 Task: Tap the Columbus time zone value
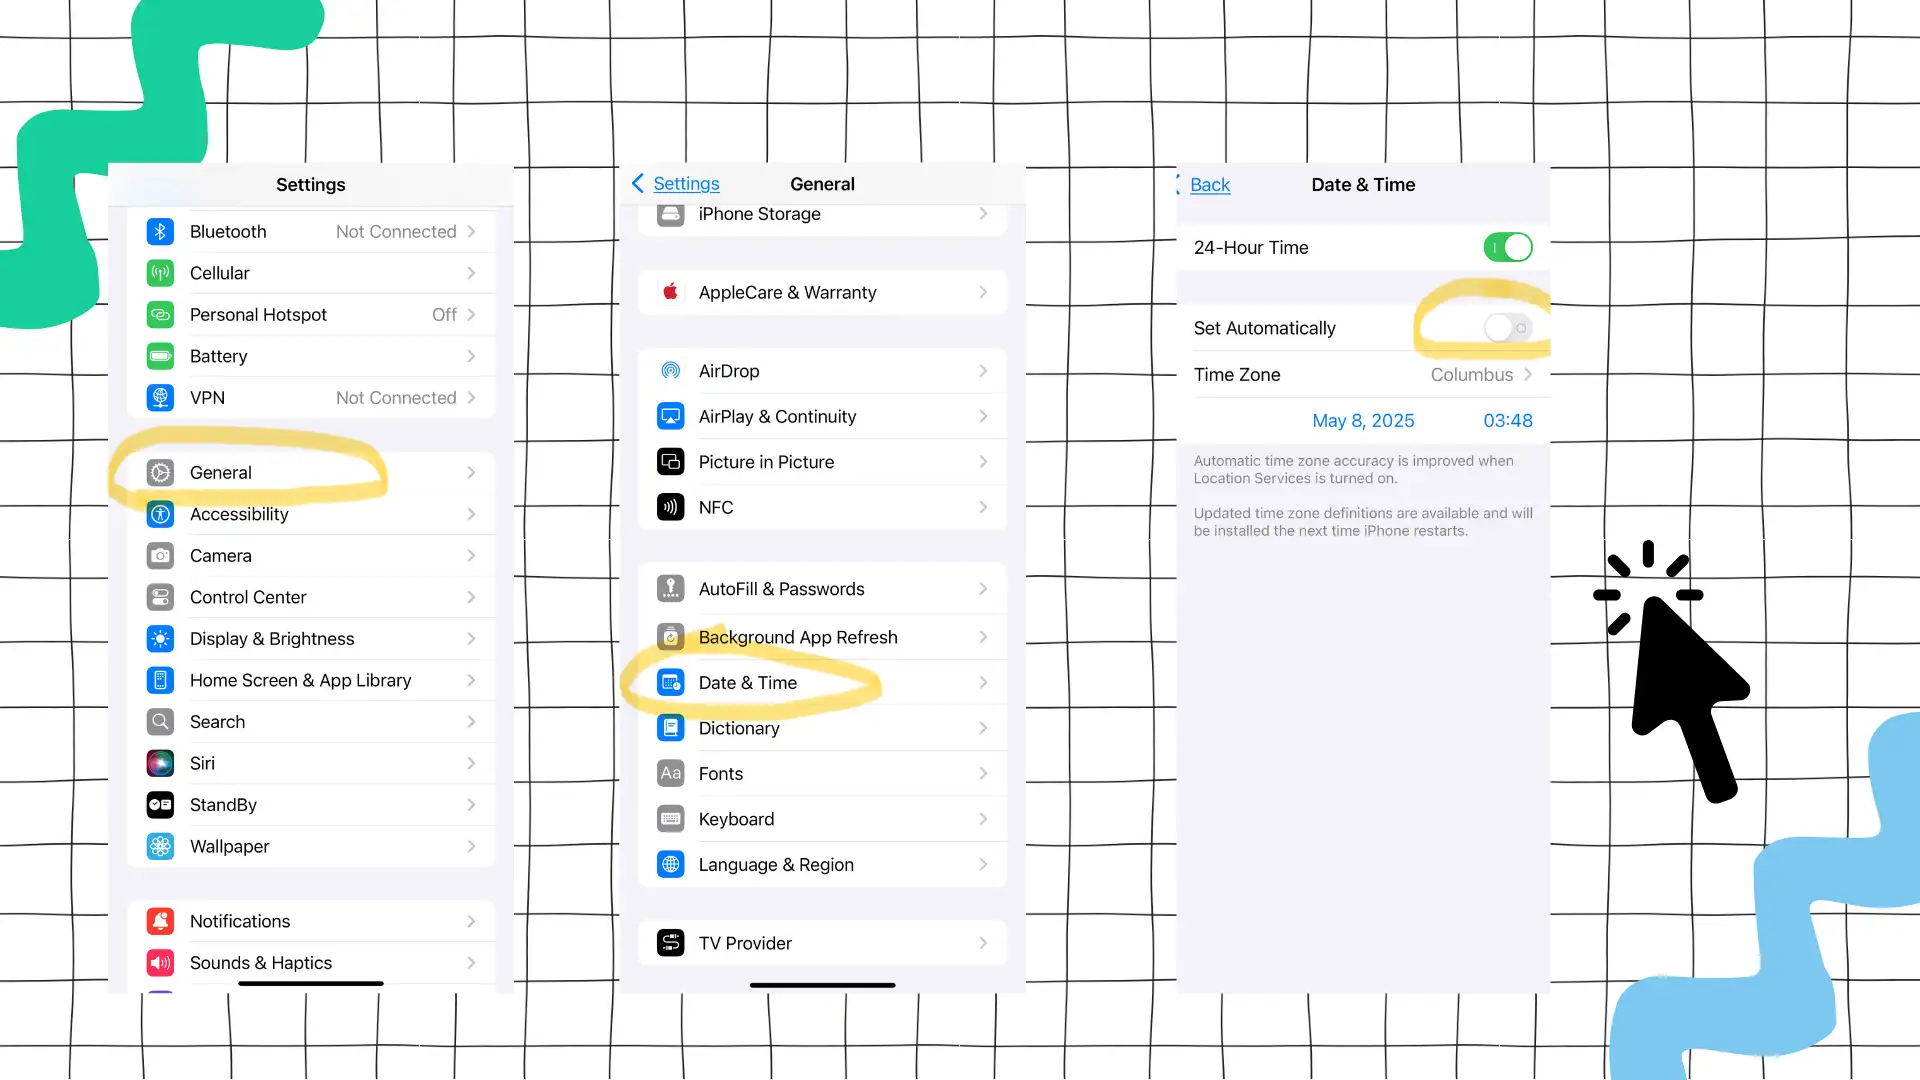click(1472, 375)
